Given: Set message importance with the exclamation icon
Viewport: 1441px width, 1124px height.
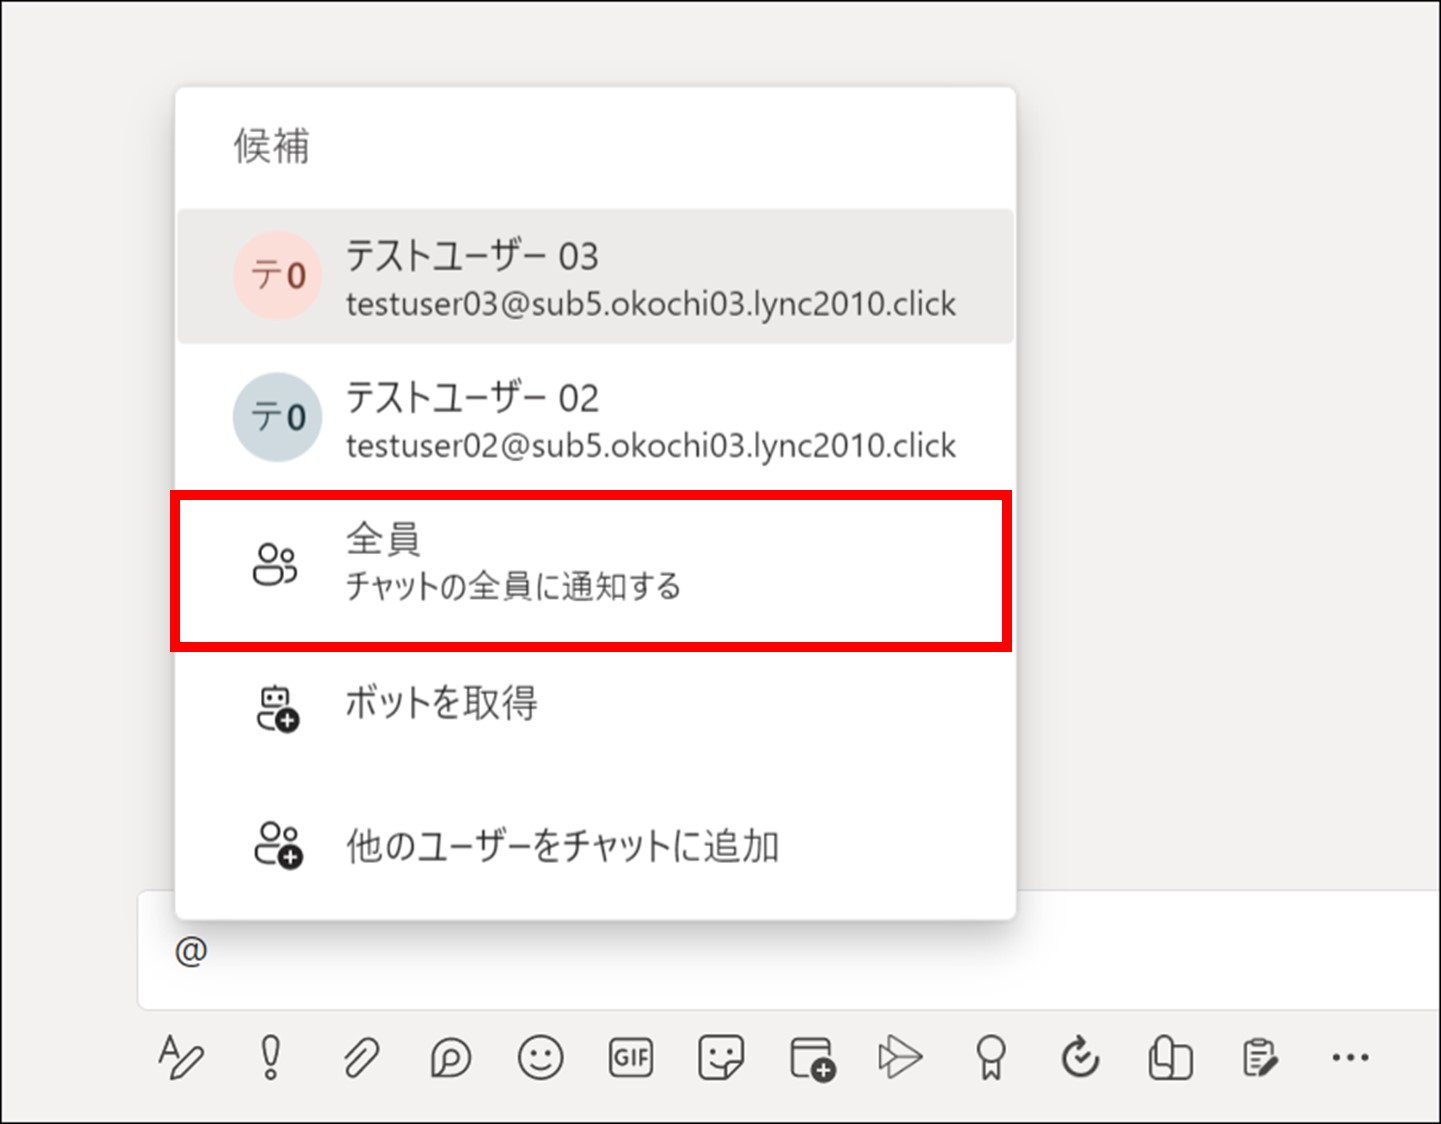Looking at the screenshot, I should (268, 1056).
